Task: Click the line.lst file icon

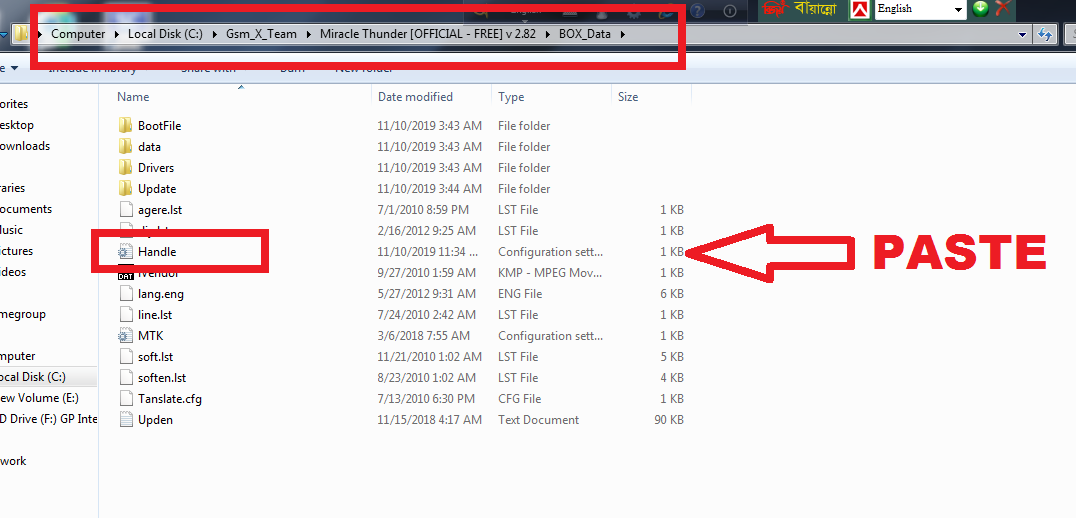Action: [x=125, y=315]
